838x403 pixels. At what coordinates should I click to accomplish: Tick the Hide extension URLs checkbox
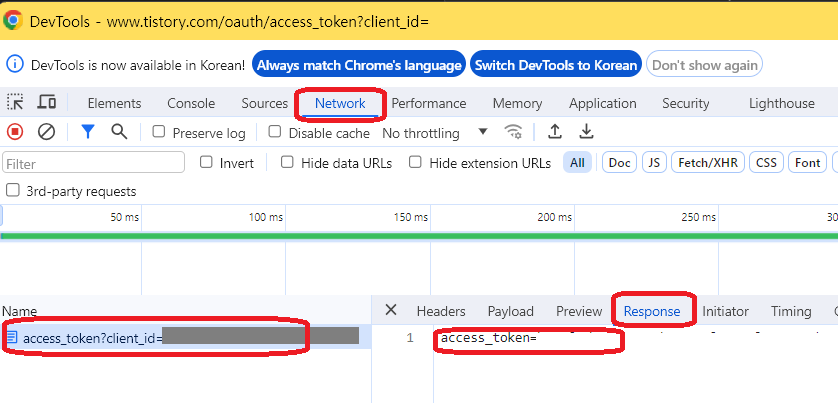[x=415, y=162]
